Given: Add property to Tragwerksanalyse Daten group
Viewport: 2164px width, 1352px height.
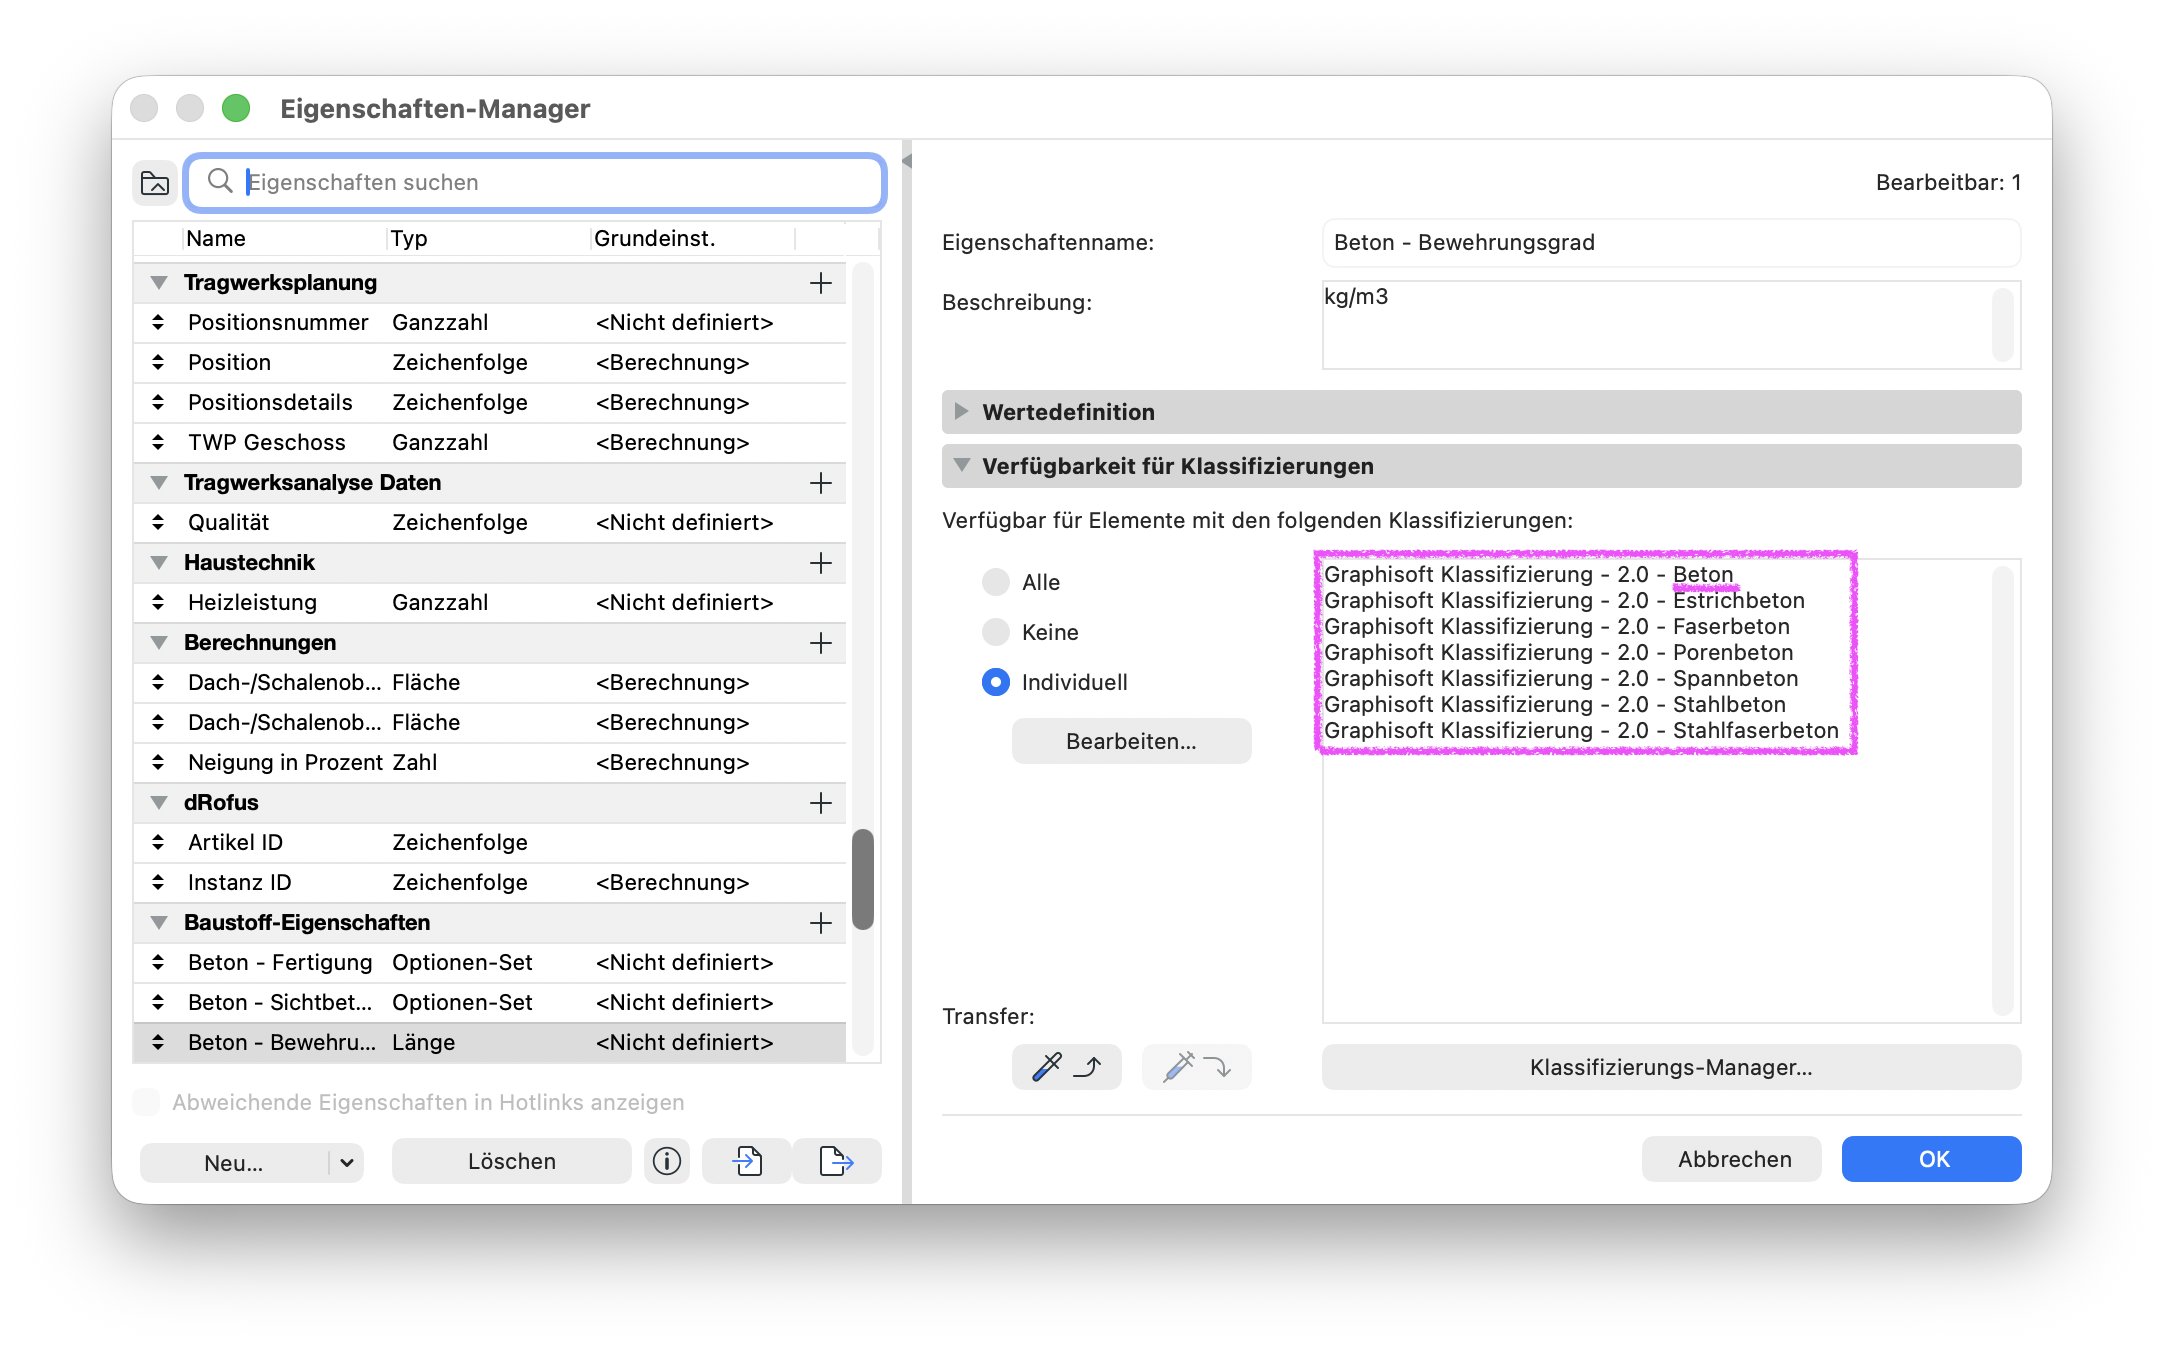Looking at the screenshot, I should pos(821,483).
